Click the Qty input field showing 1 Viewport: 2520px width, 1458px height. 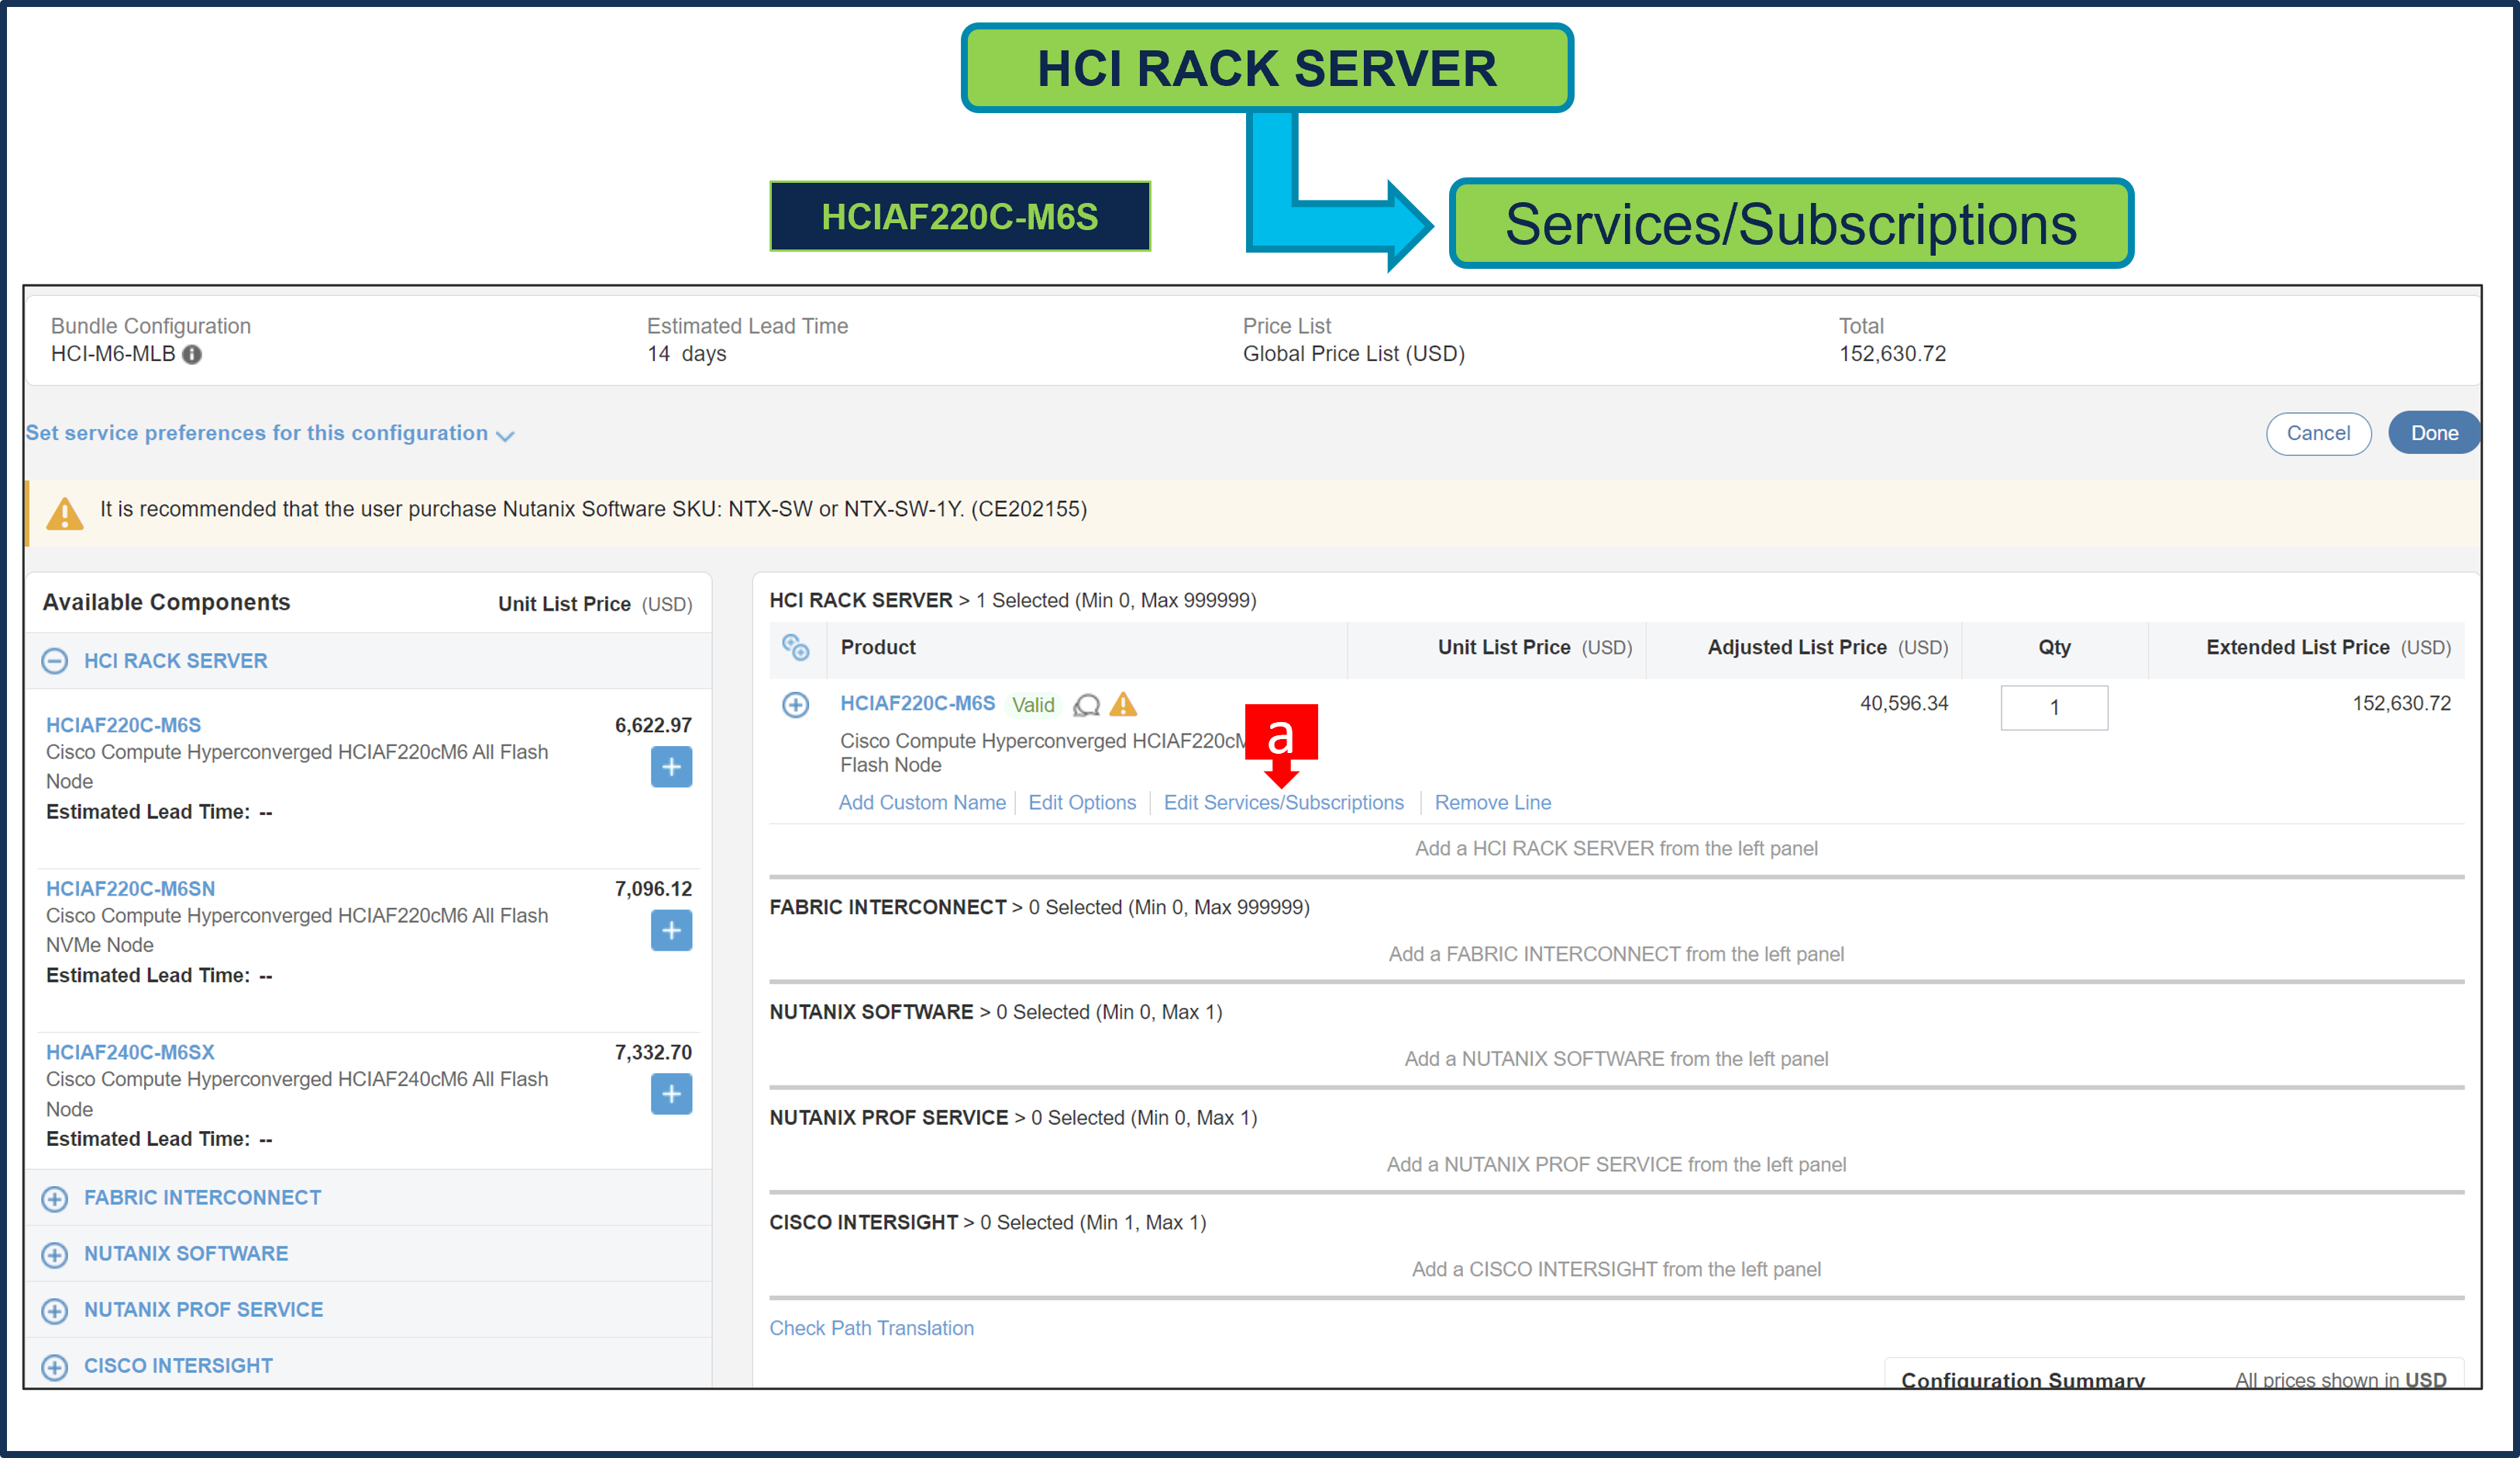click(x=2053, y=707)
